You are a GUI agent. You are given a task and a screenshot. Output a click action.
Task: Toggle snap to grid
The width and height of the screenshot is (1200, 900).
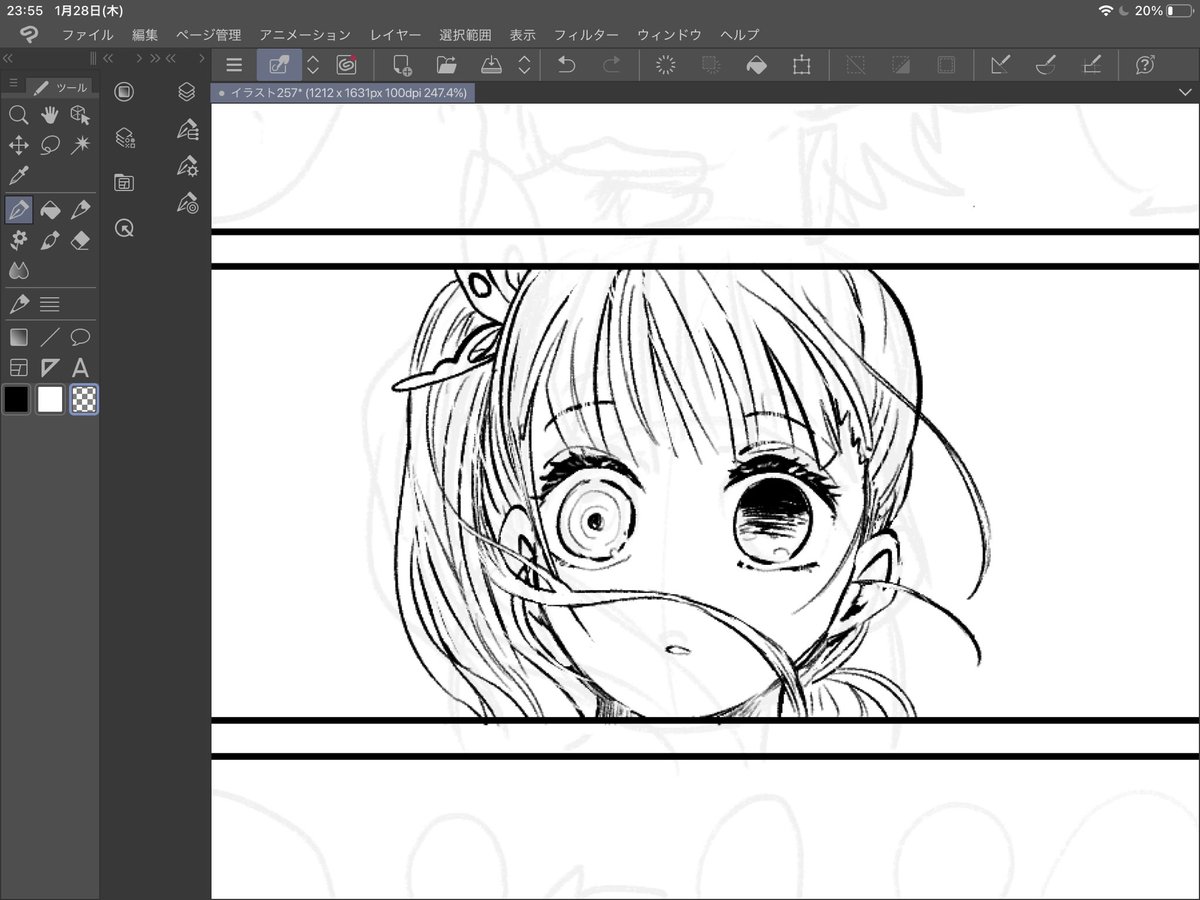click(1092, 65)
